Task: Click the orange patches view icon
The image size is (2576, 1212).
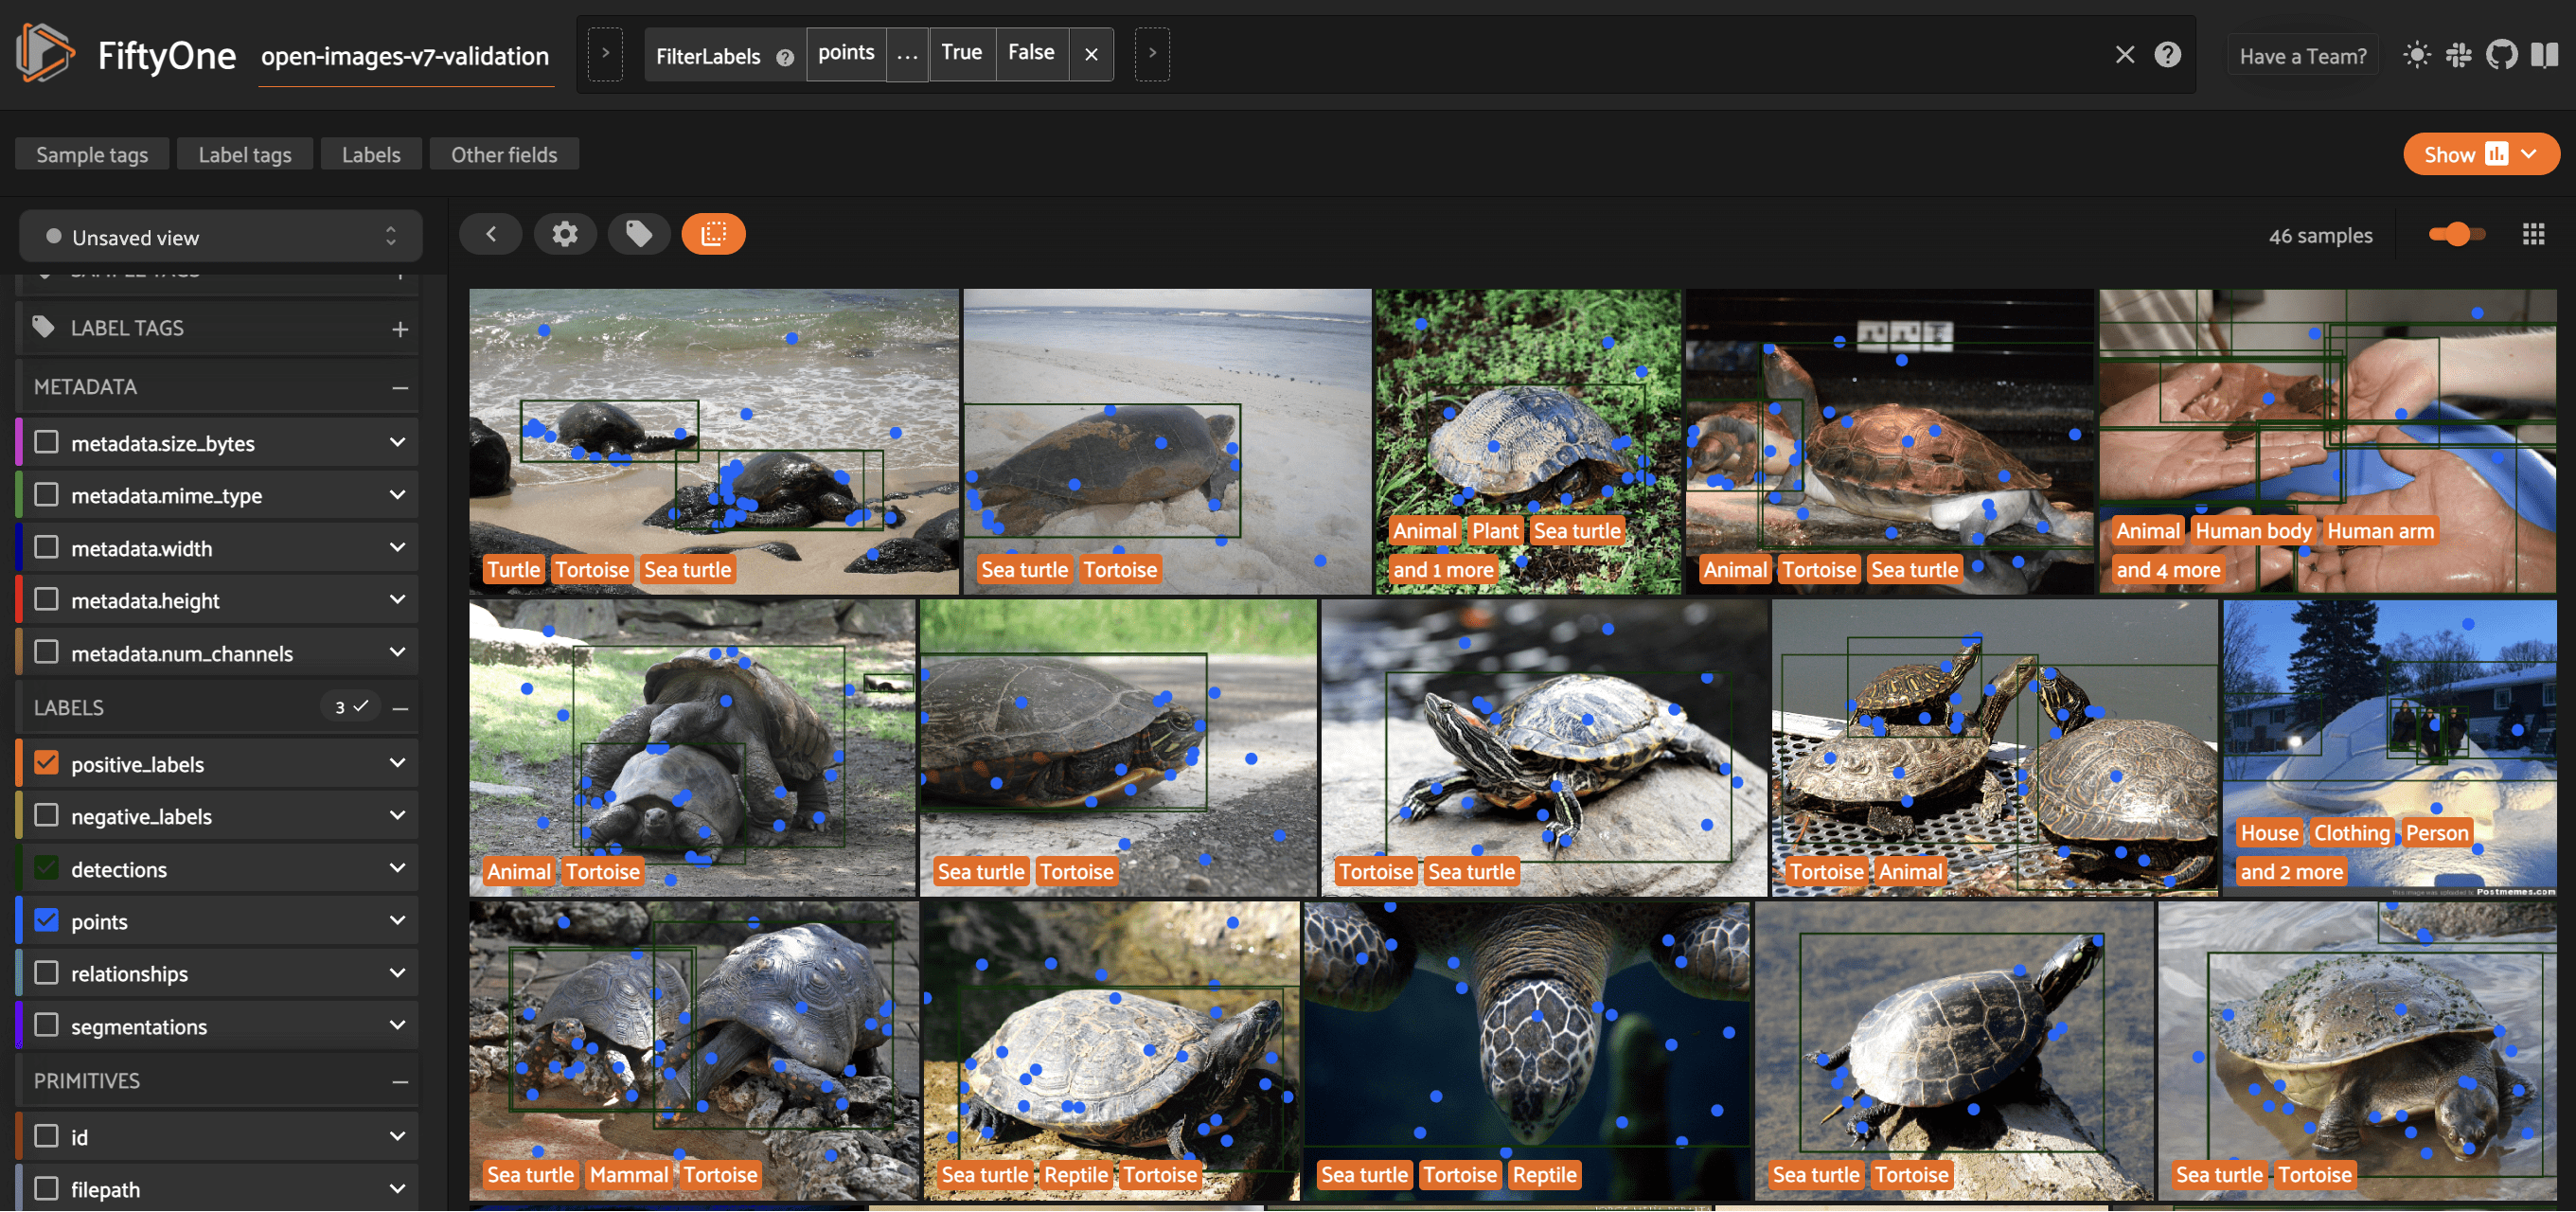Action: (713, 234)
